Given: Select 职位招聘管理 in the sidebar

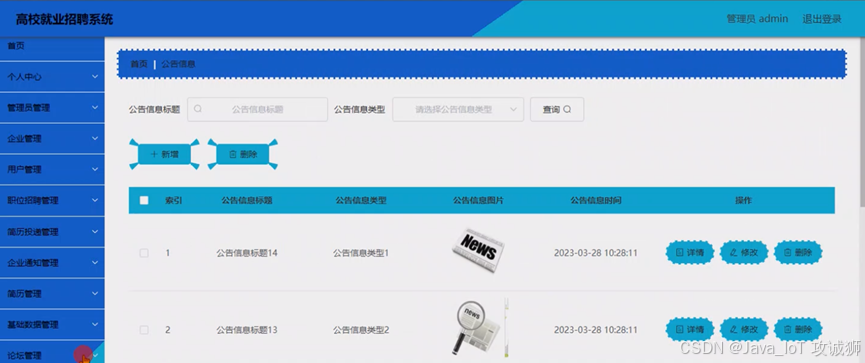Looking at the screenshot, I should 52,200.
